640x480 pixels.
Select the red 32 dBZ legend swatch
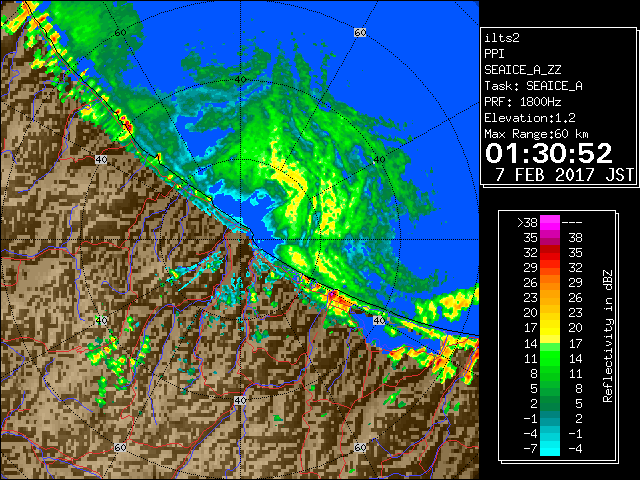(x=550, y=253)
